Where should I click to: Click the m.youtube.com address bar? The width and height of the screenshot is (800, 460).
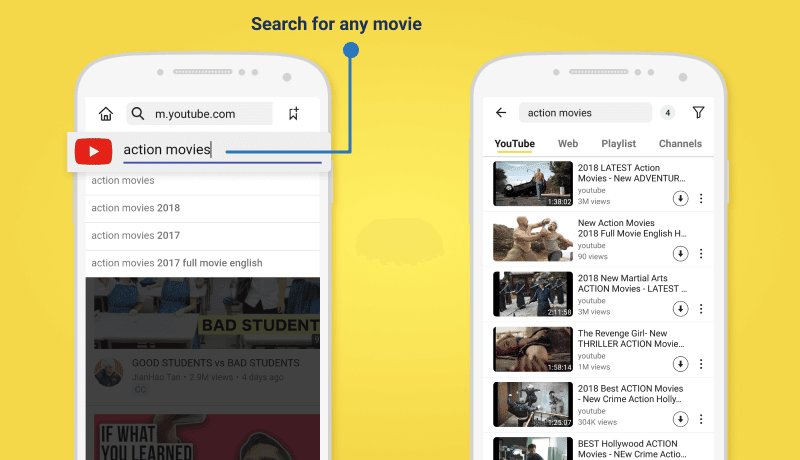click(x=200, y=114)
